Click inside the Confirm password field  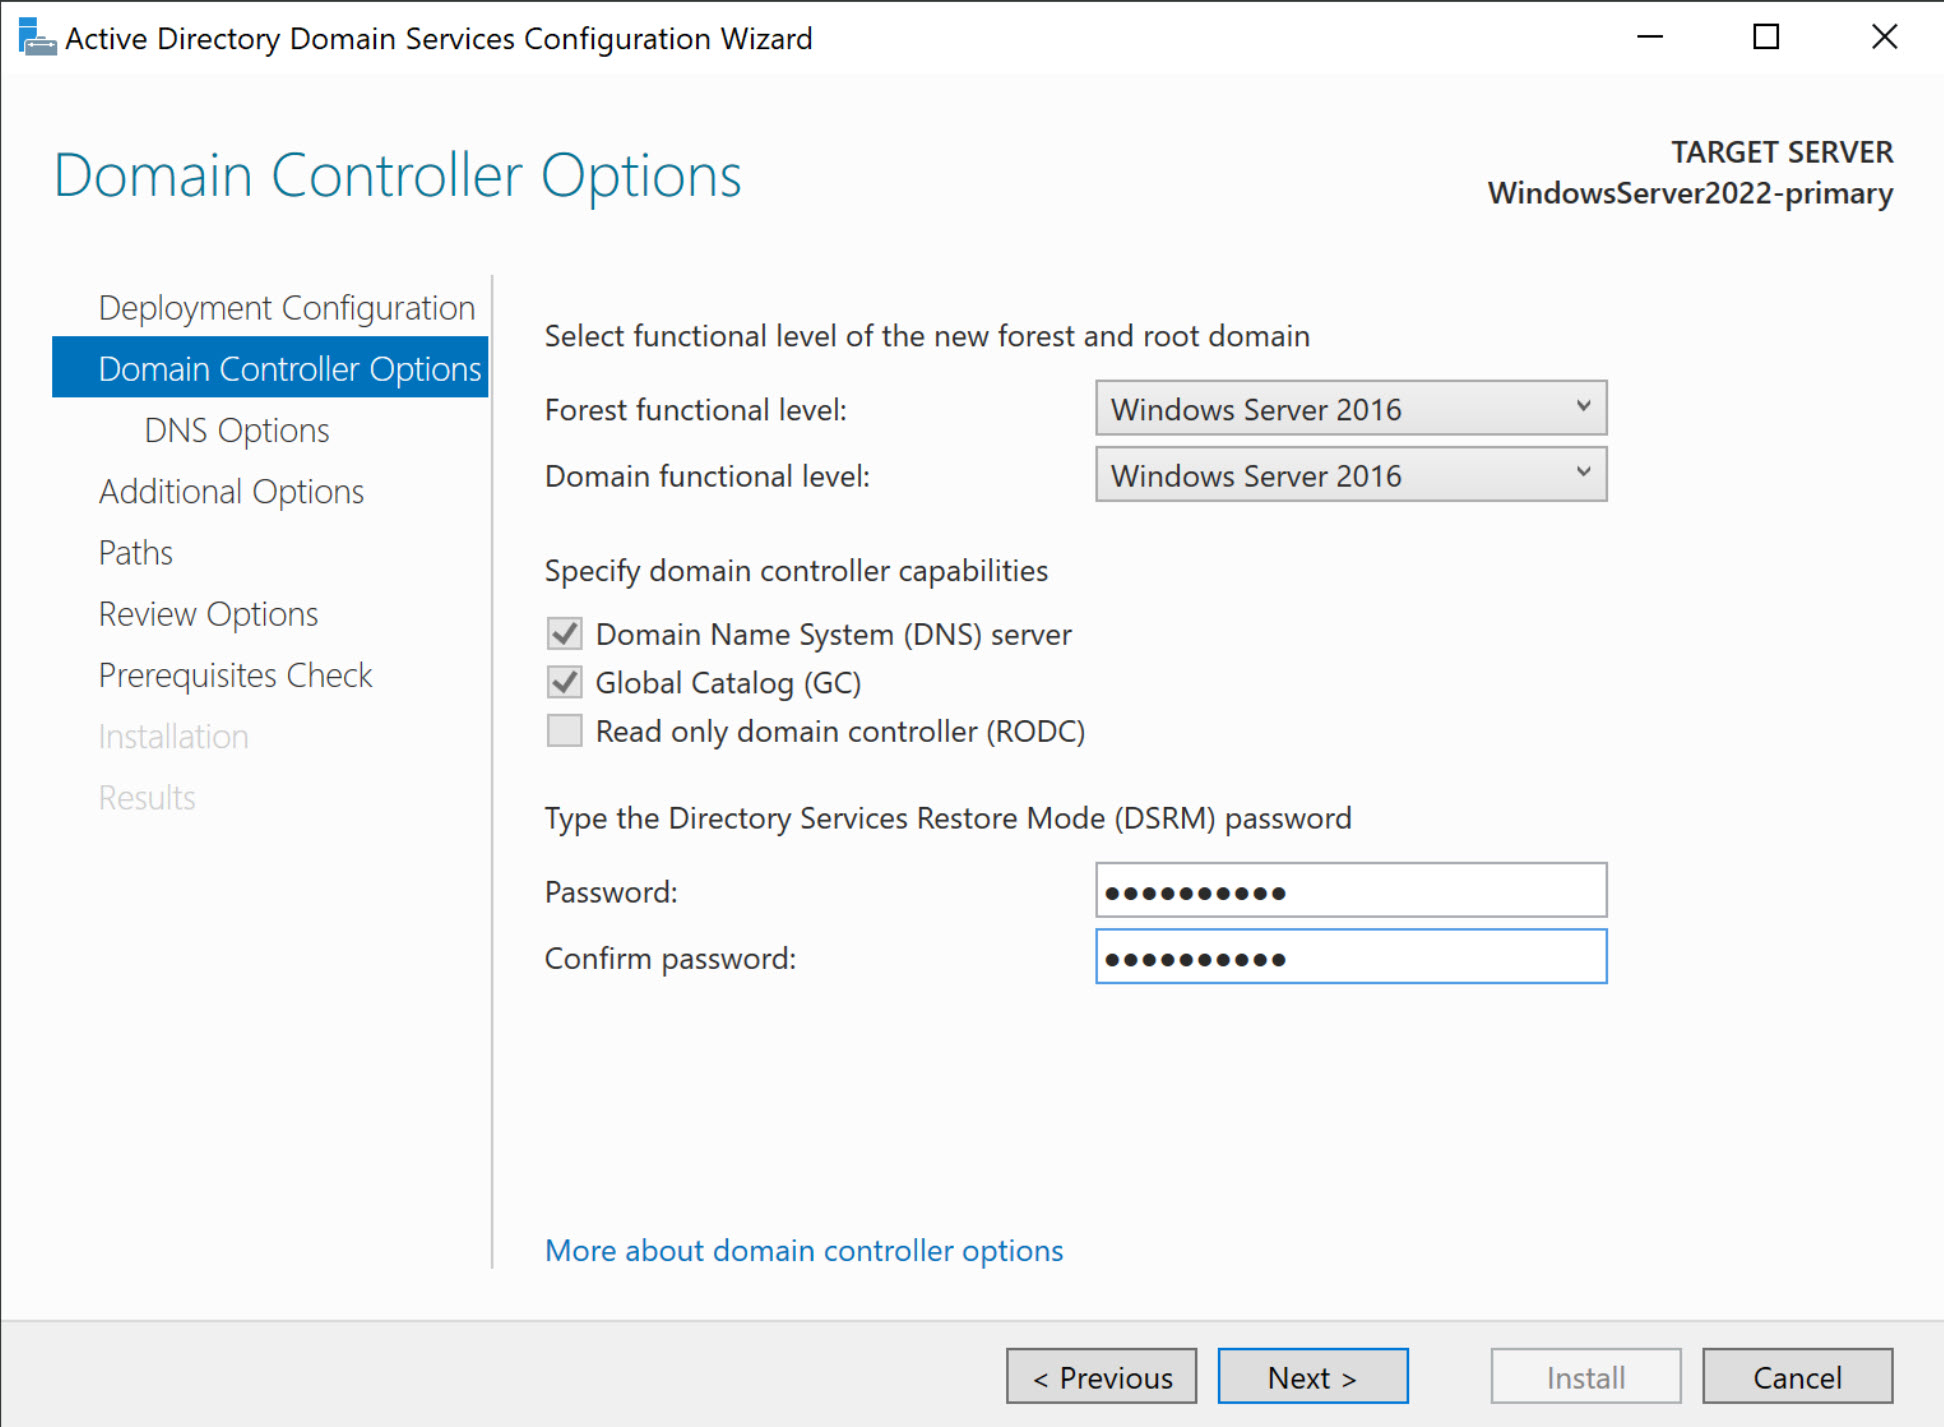(1350, 957)
